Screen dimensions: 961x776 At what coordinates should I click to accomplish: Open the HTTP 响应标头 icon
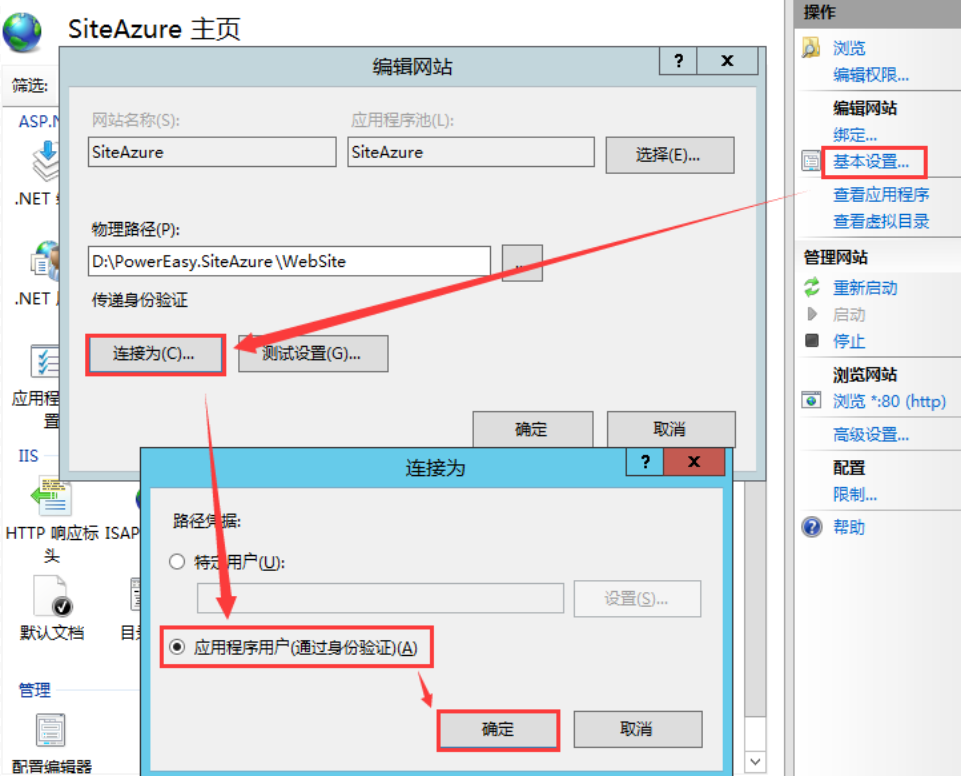[x=50, y=497]
